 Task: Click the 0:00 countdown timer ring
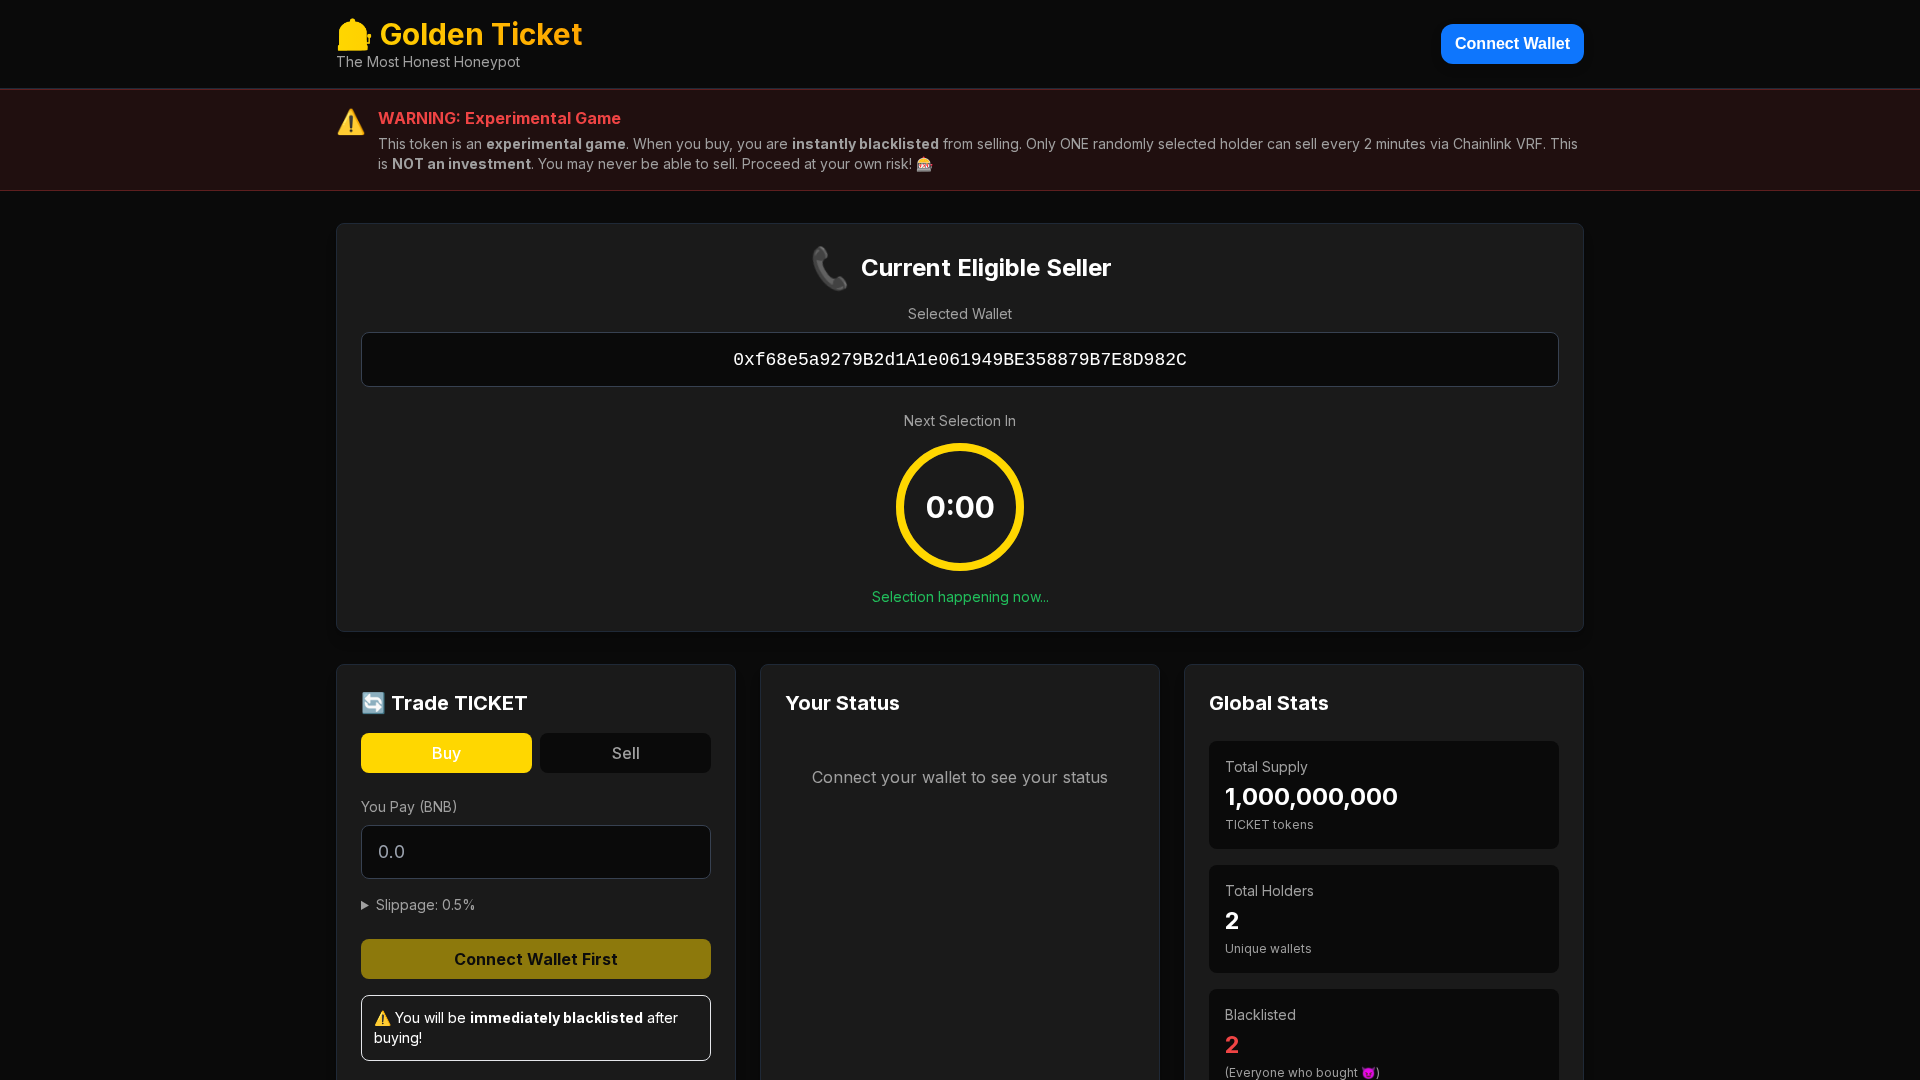pyautogui.click(x=960, y=507)
